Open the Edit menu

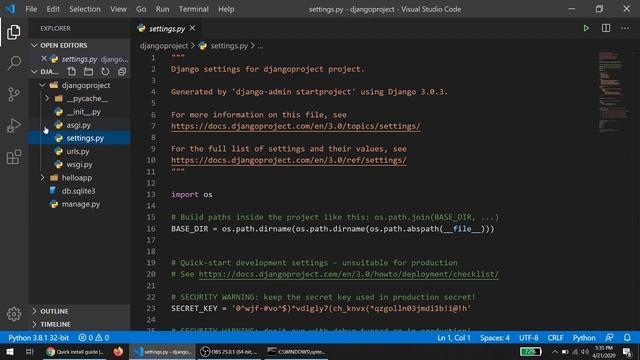point(53,9)
